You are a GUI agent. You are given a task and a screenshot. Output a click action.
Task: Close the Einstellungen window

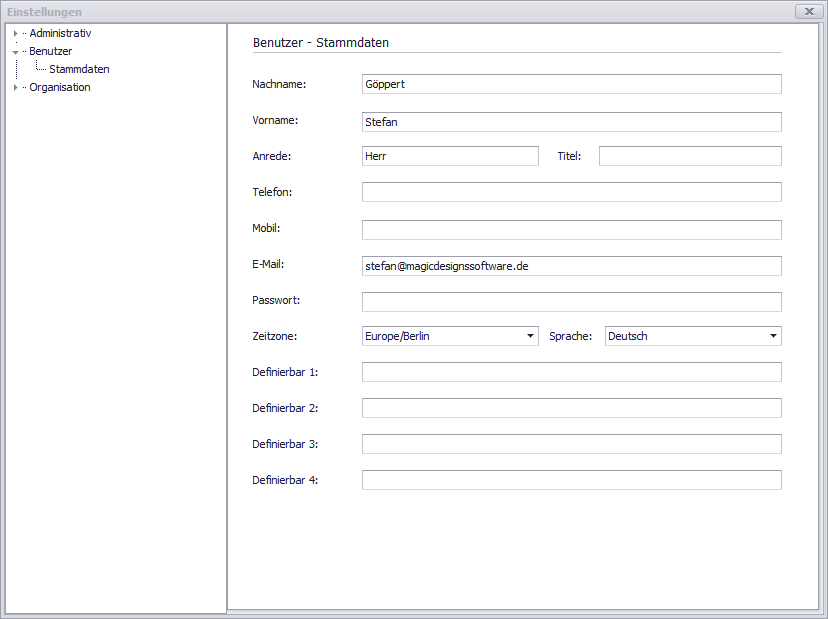coord(808,11)
